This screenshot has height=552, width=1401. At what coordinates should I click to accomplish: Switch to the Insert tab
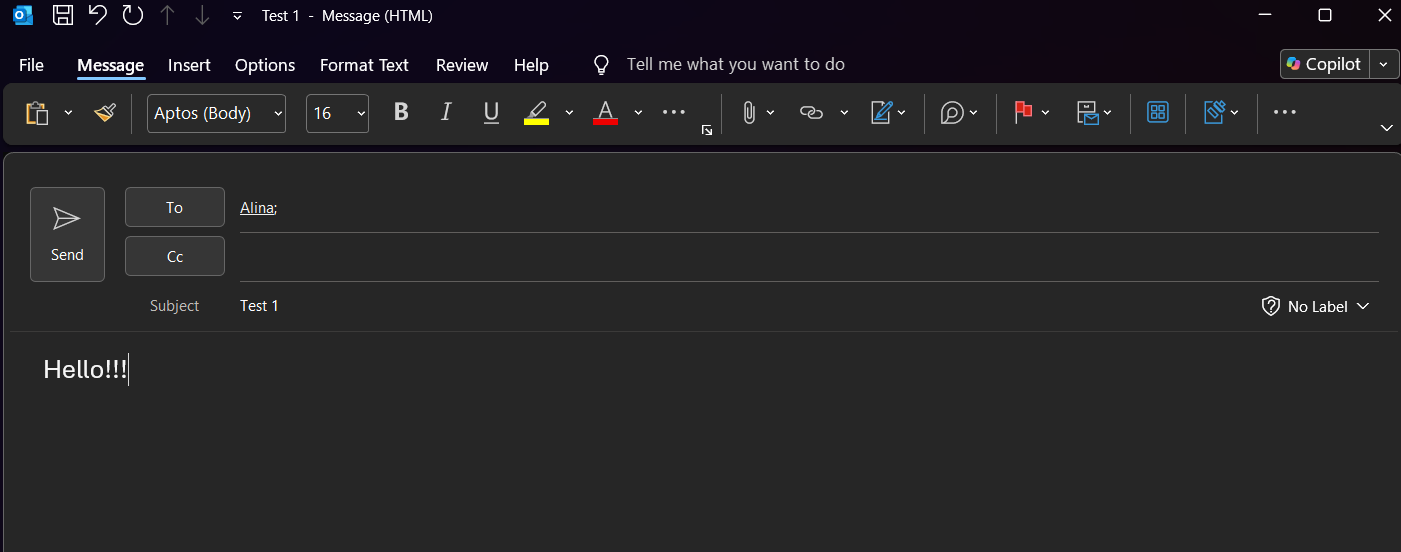(189, 65)
